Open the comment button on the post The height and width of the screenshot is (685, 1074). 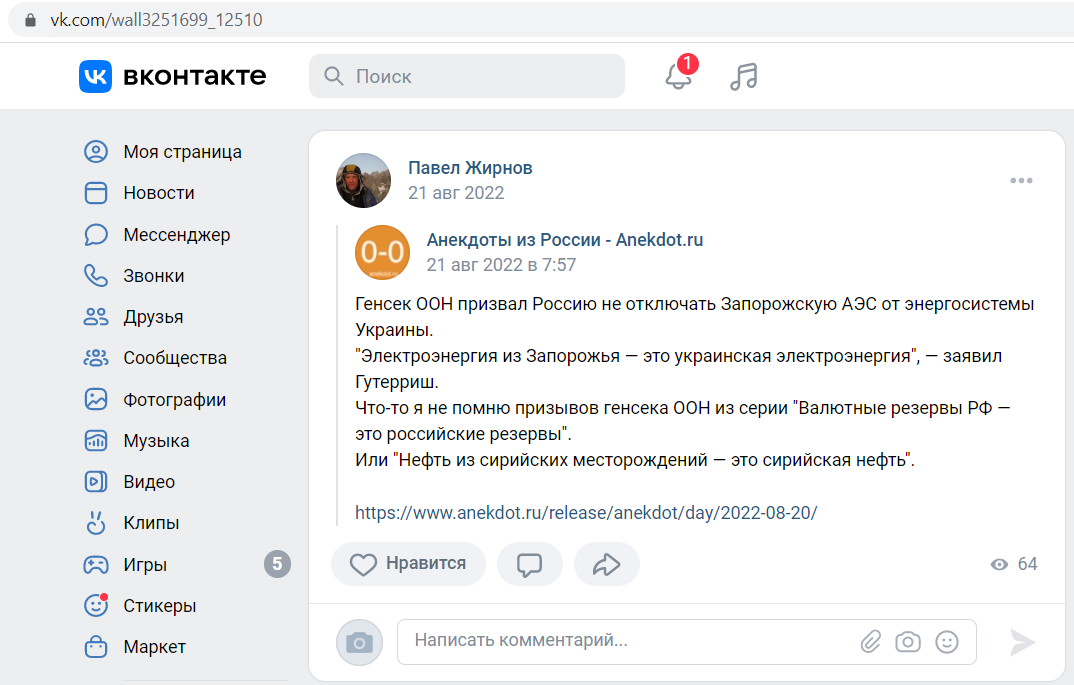pyautogui.click(x=529, y=564)
